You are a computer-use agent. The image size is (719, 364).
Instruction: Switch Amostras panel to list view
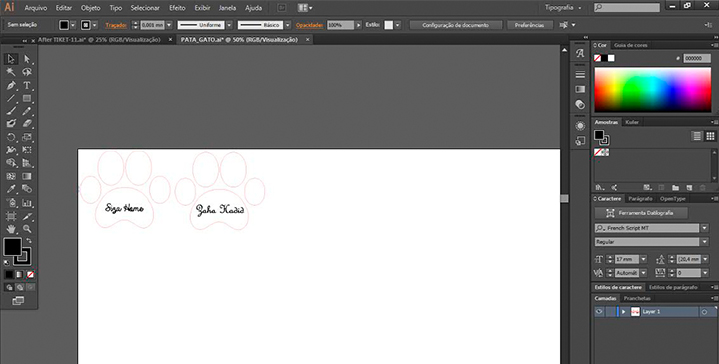[x=697, y=136]
